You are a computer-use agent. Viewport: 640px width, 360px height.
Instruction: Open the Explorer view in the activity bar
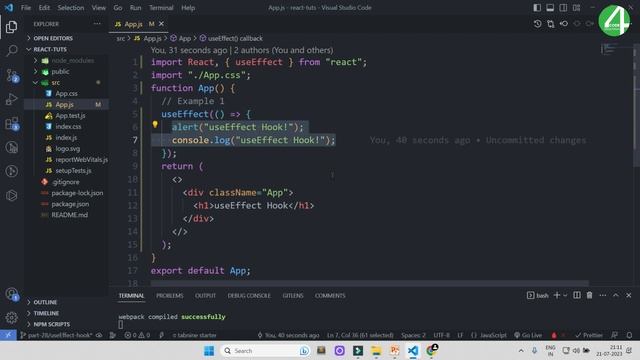(11, 27)
